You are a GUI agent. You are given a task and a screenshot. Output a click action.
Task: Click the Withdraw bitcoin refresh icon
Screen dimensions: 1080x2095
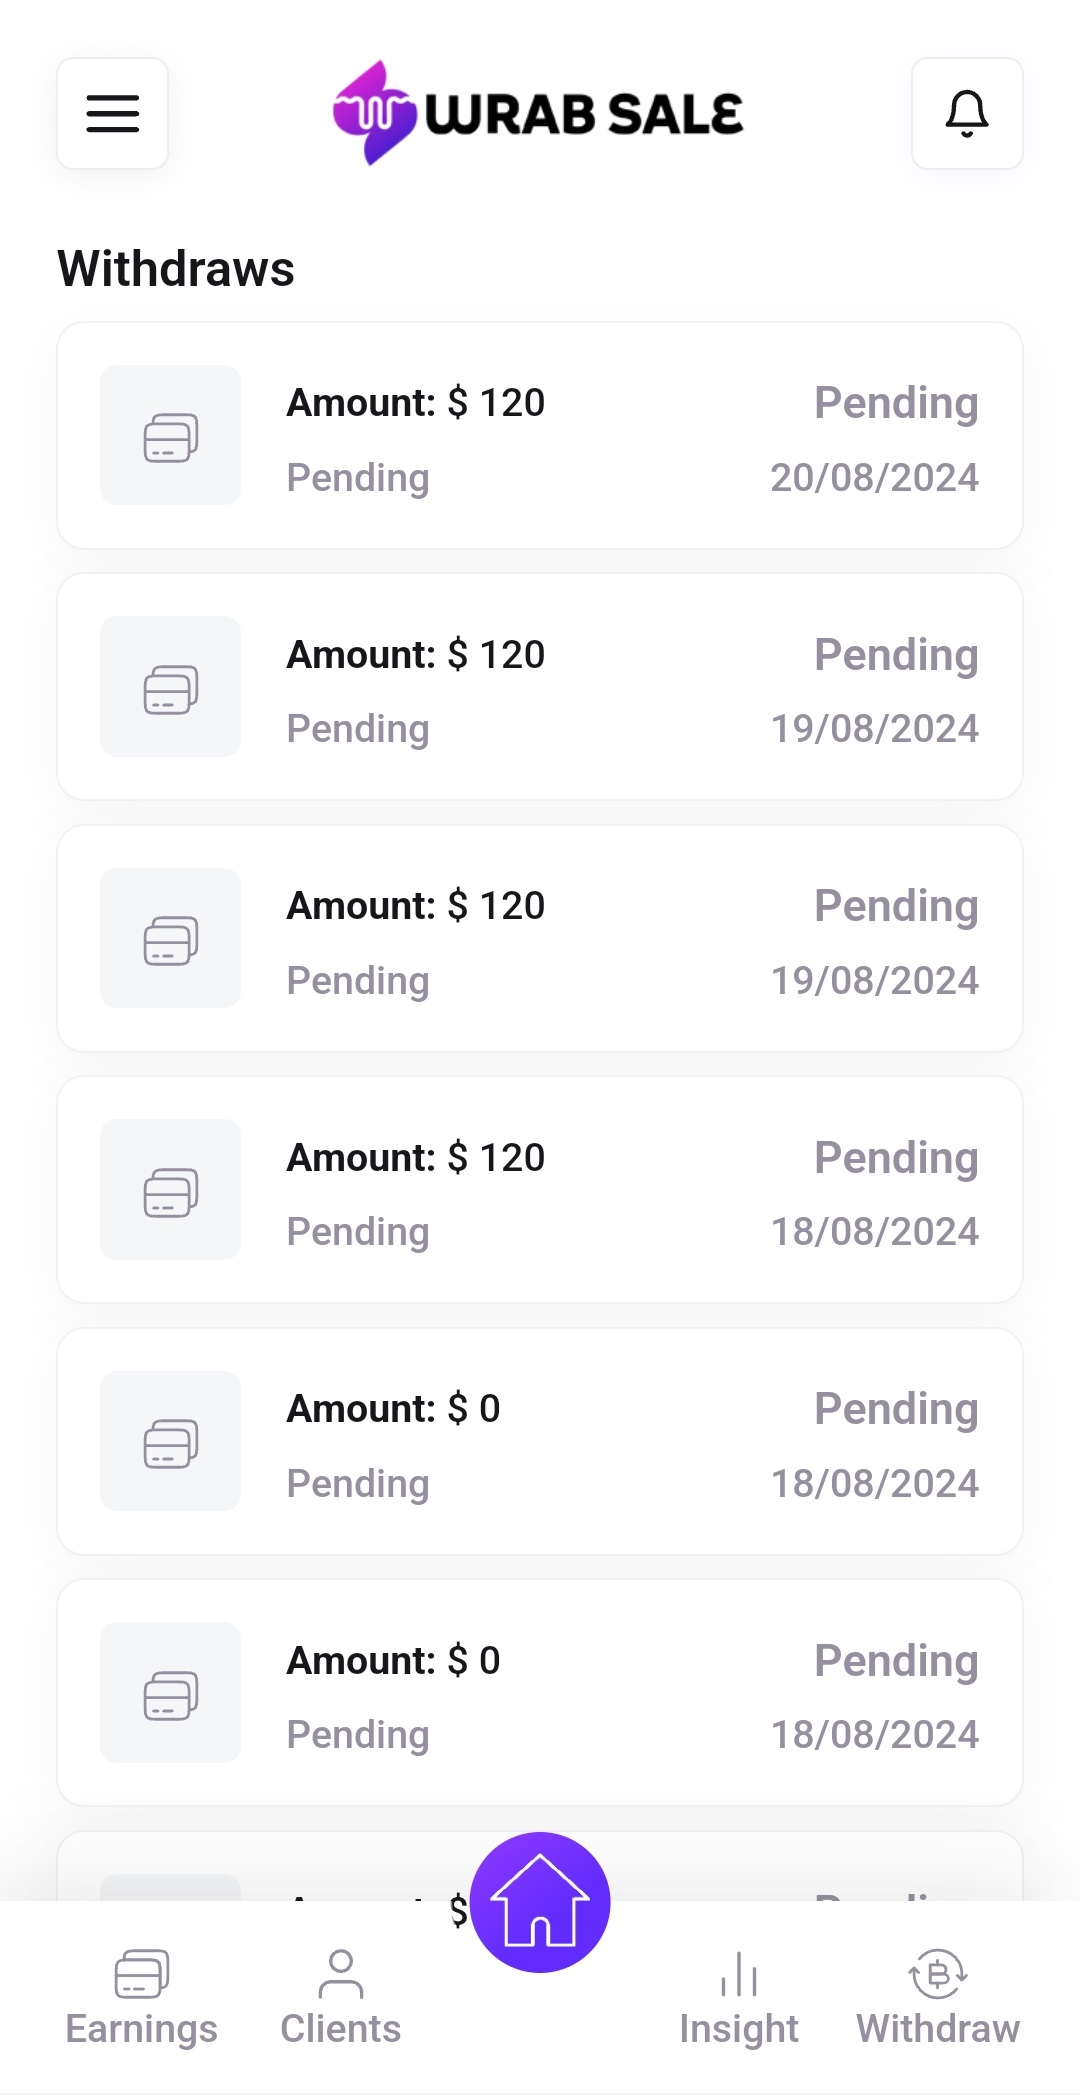pyautogui.click(x=937, y=1974)
